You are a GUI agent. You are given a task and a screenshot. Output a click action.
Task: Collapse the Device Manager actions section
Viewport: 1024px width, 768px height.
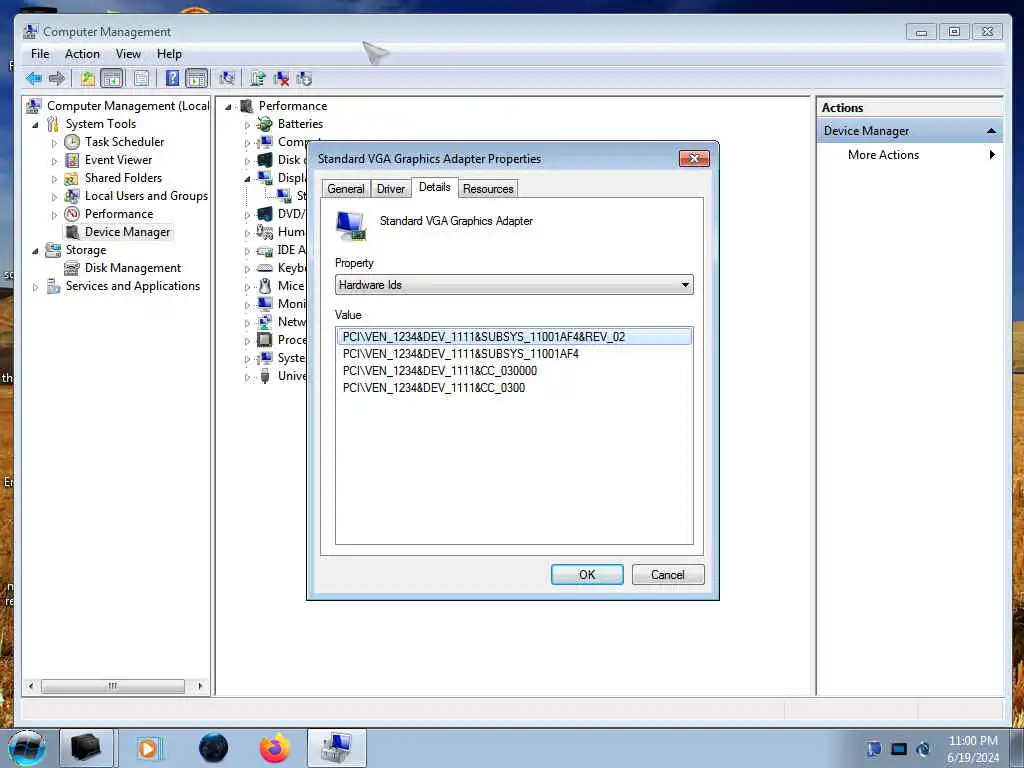coord(991,131)
